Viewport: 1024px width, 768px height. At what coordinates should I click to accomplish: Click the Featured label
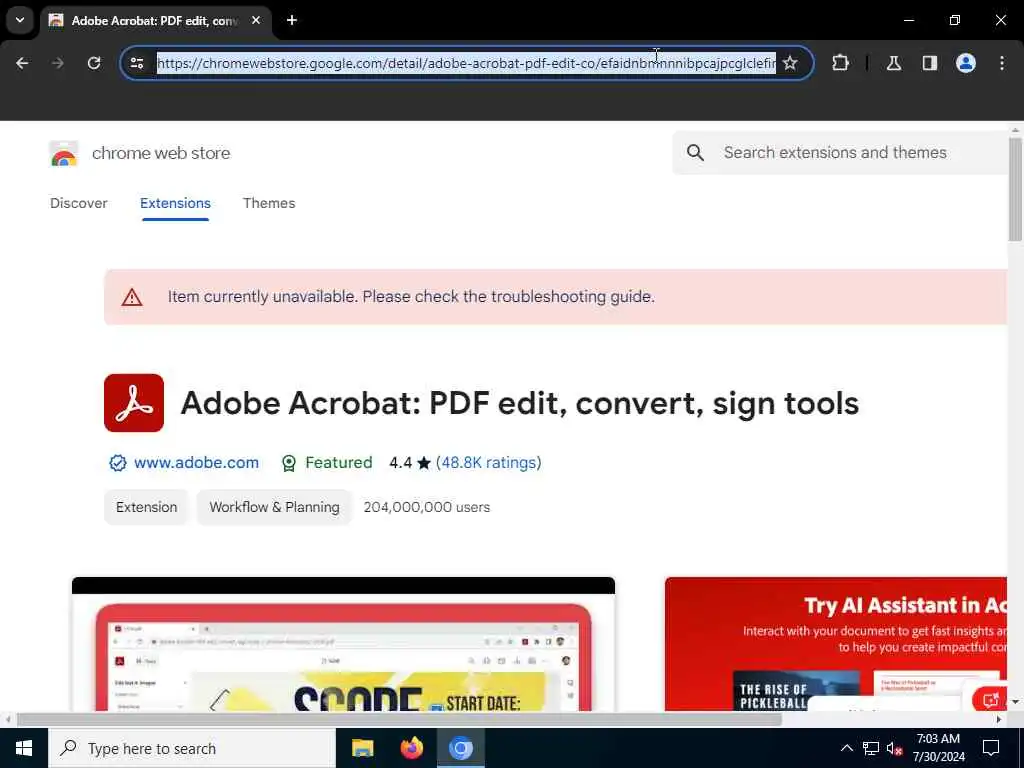coord(339,462)
